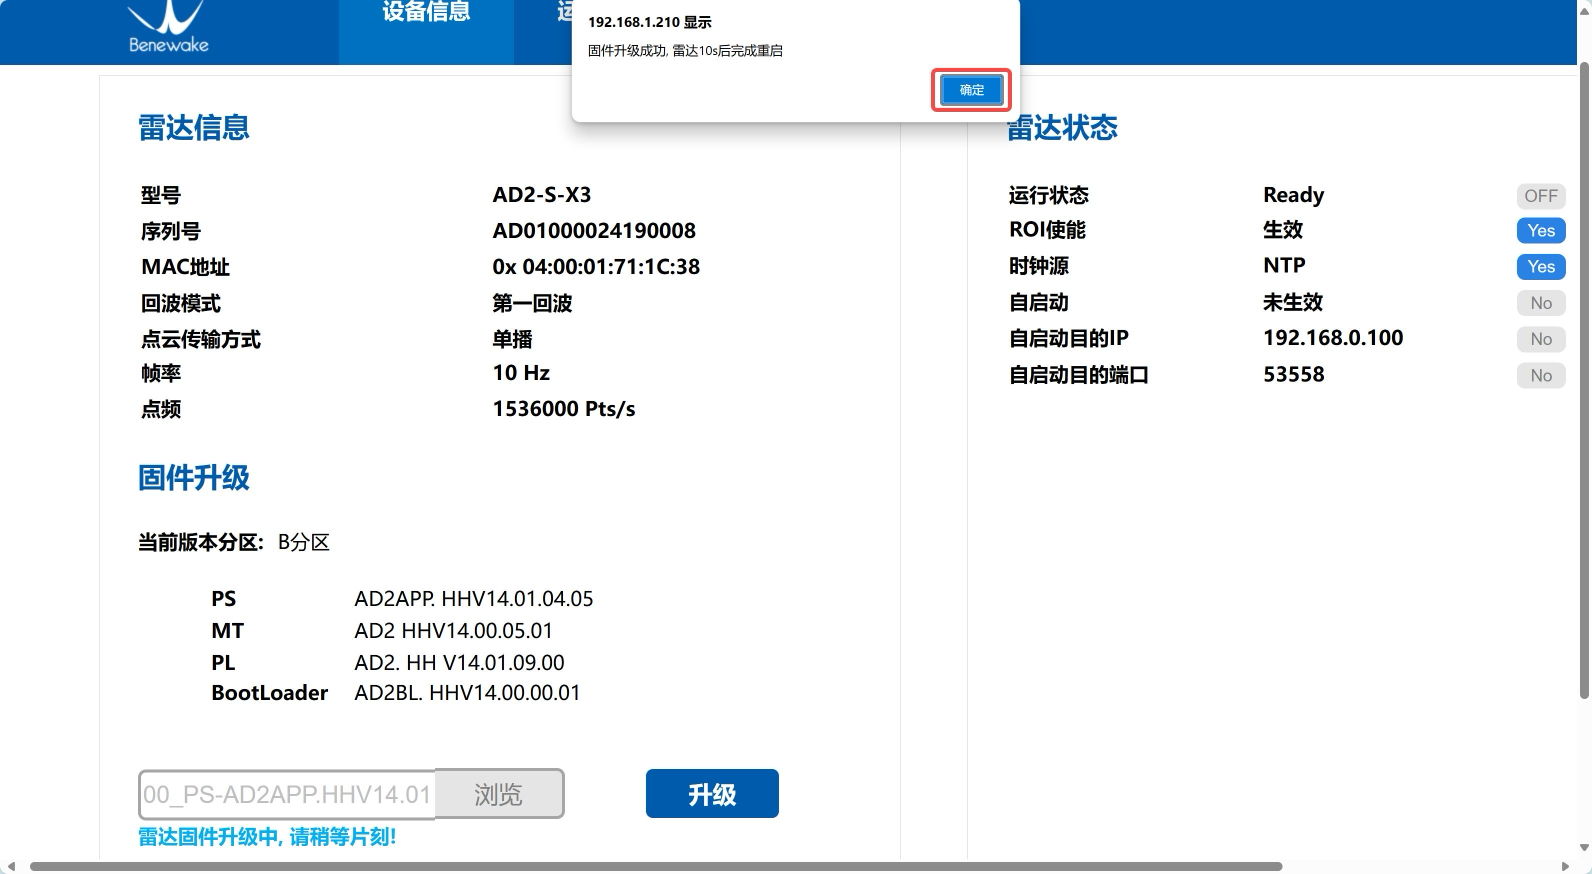Click the vertical page scrollbar
Screen dimensions: 1592x874
[x=1584, y=380]
